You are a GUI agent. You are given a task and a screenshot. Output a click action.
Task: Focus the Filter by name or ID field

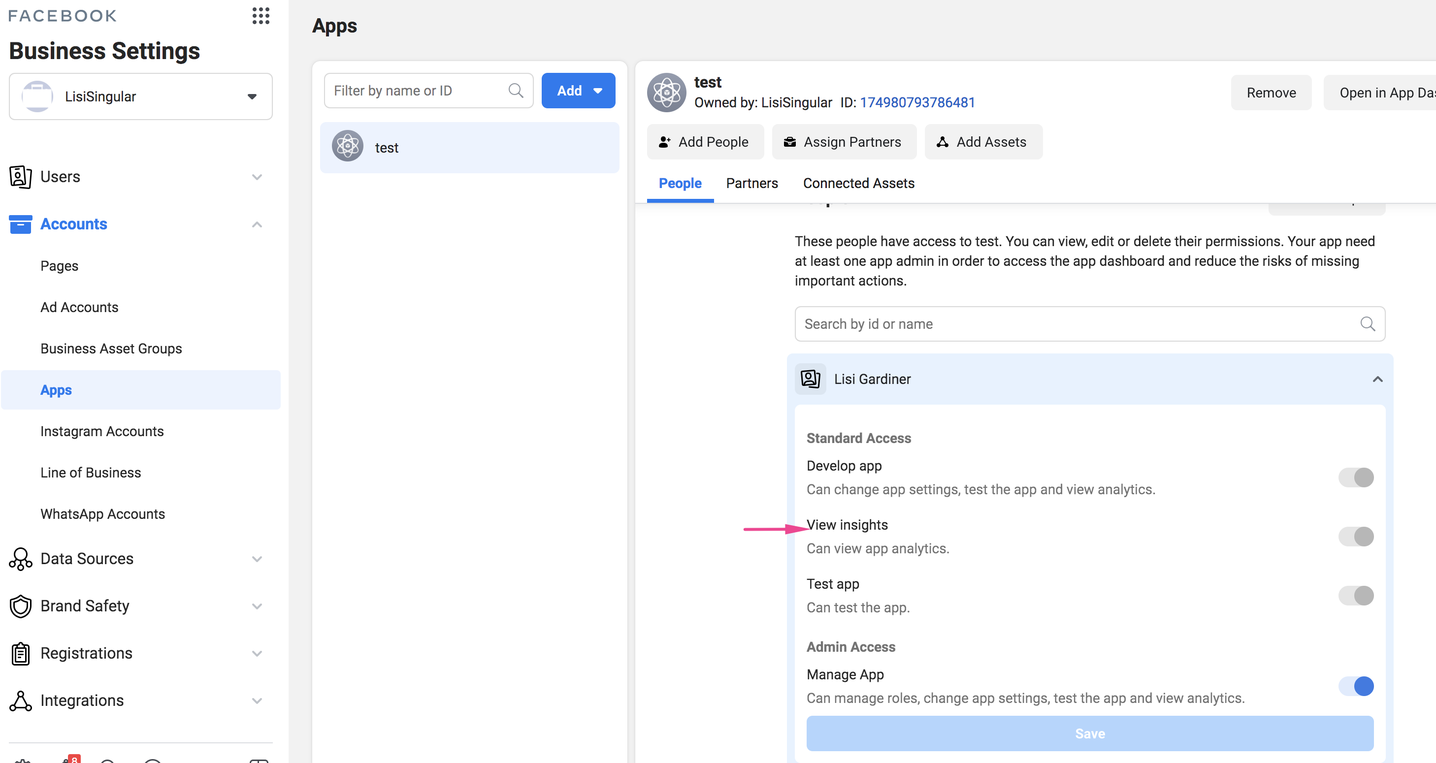coord(429,91)
